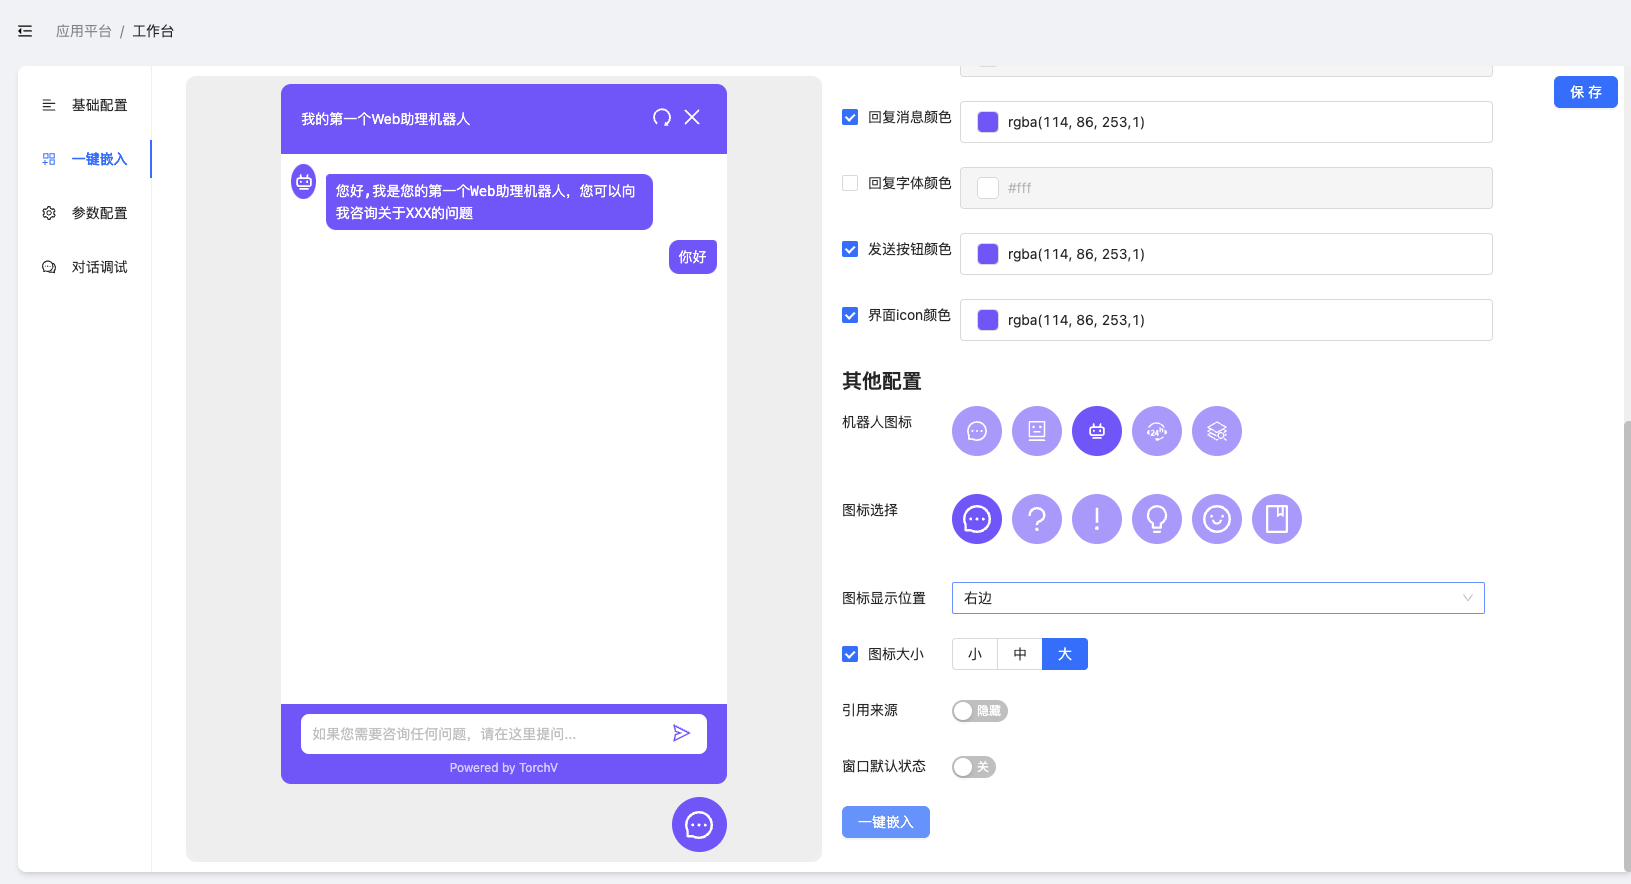
Task: Open 基础配置 menu item
Action: (x=85, y=105)
